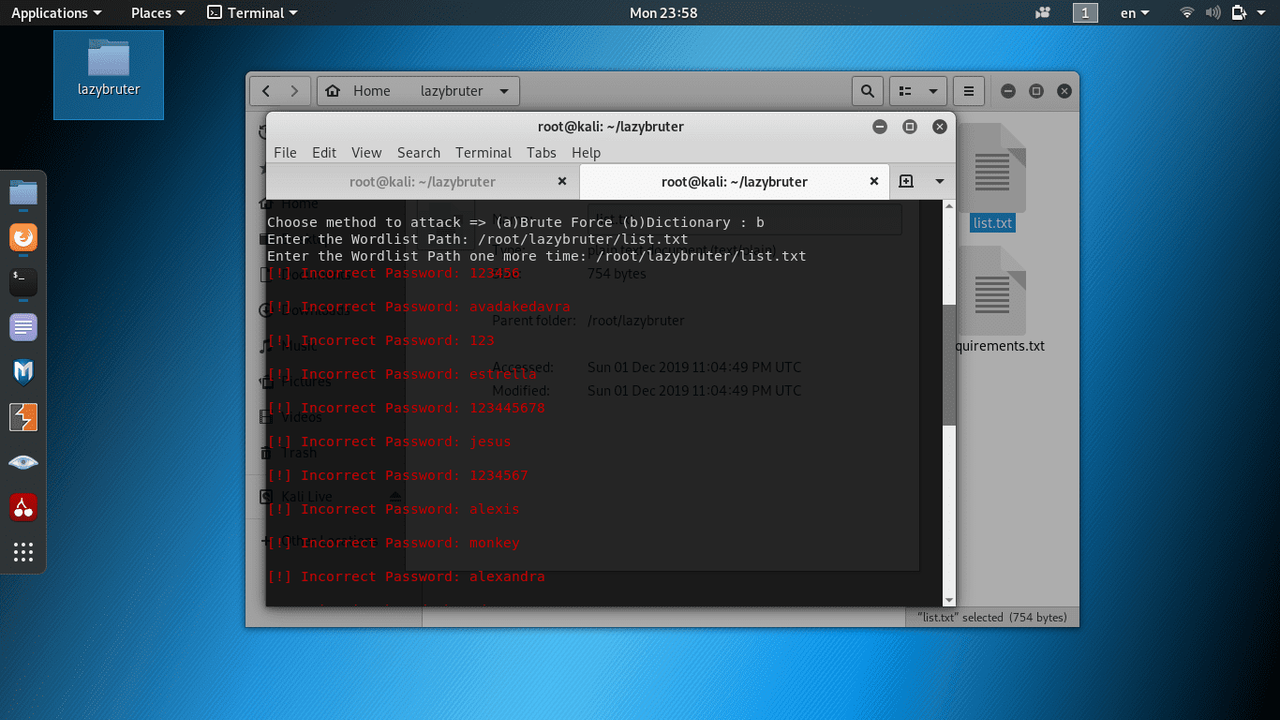Open the view options dropdown in Files
Image resolution: width=1280 pixels, height=720 pixels.
click(933, 91)
